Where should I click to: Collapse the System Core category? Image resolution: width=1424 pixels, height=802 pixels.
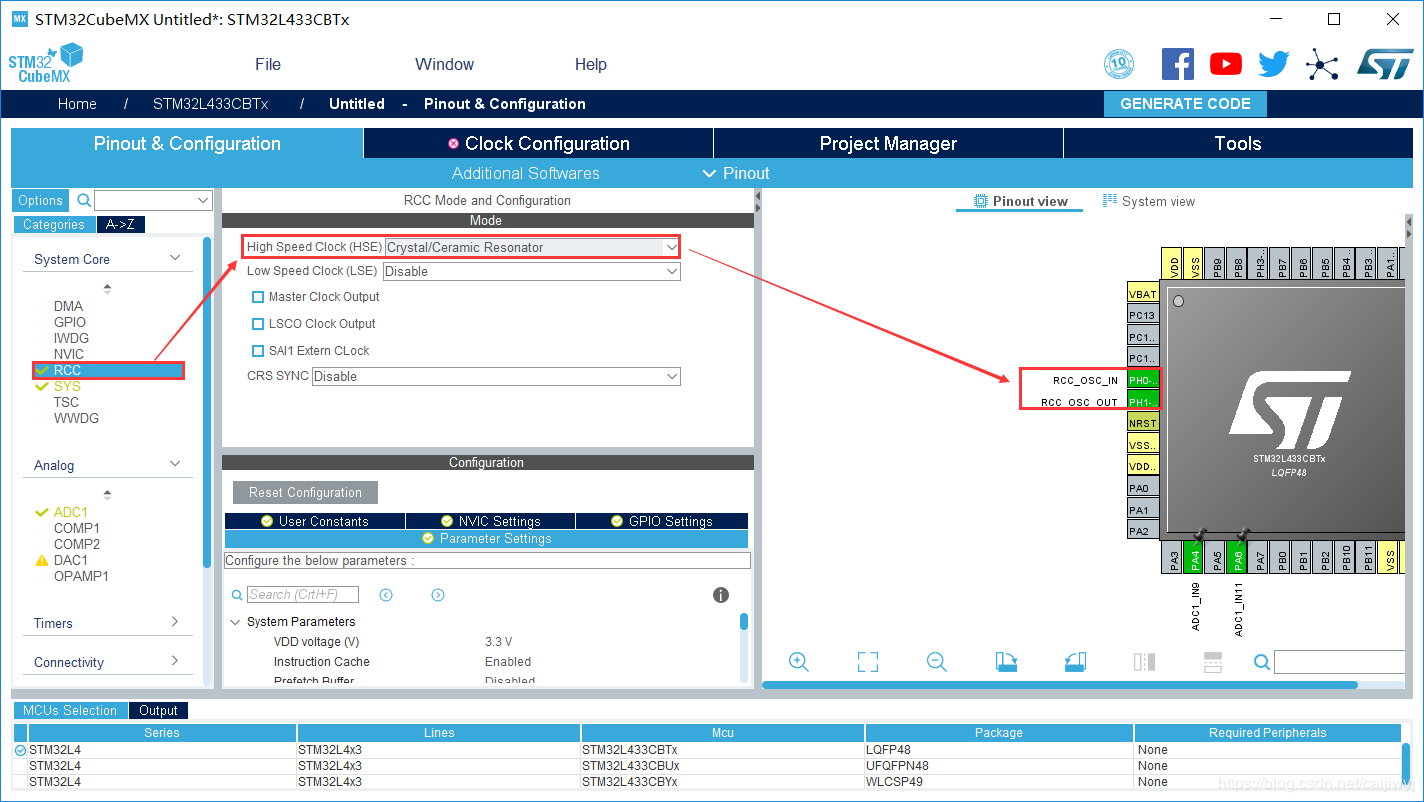point(175,258)
